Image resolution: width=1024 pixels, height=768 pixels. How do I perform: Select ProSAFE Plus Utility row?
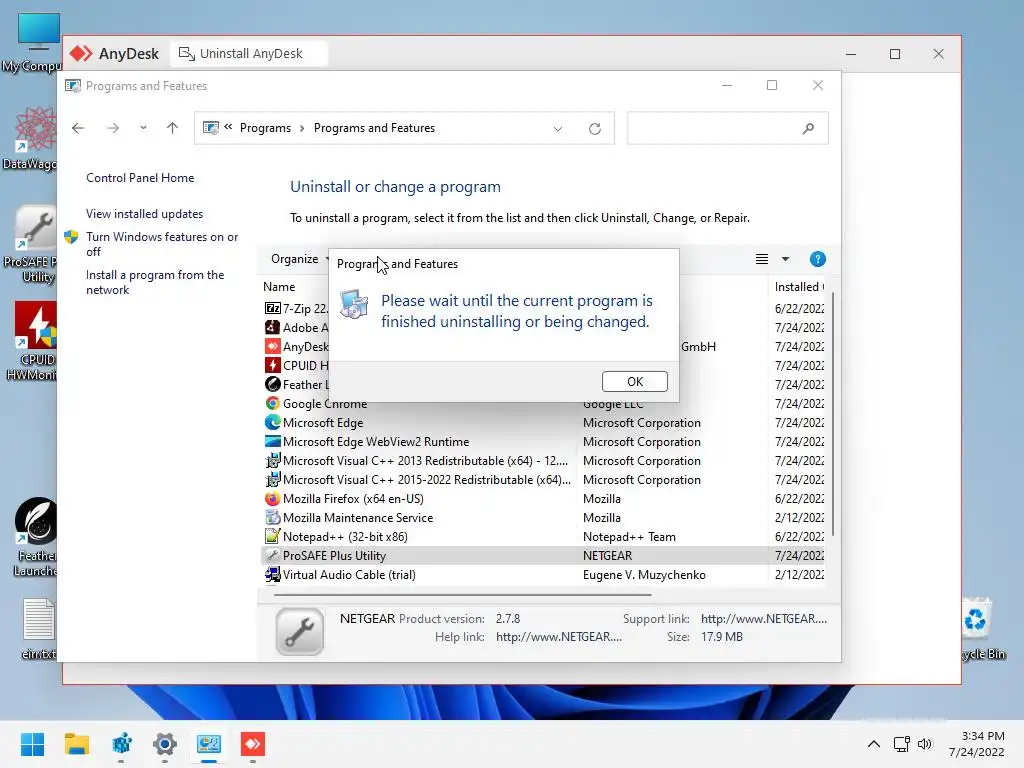543,555
